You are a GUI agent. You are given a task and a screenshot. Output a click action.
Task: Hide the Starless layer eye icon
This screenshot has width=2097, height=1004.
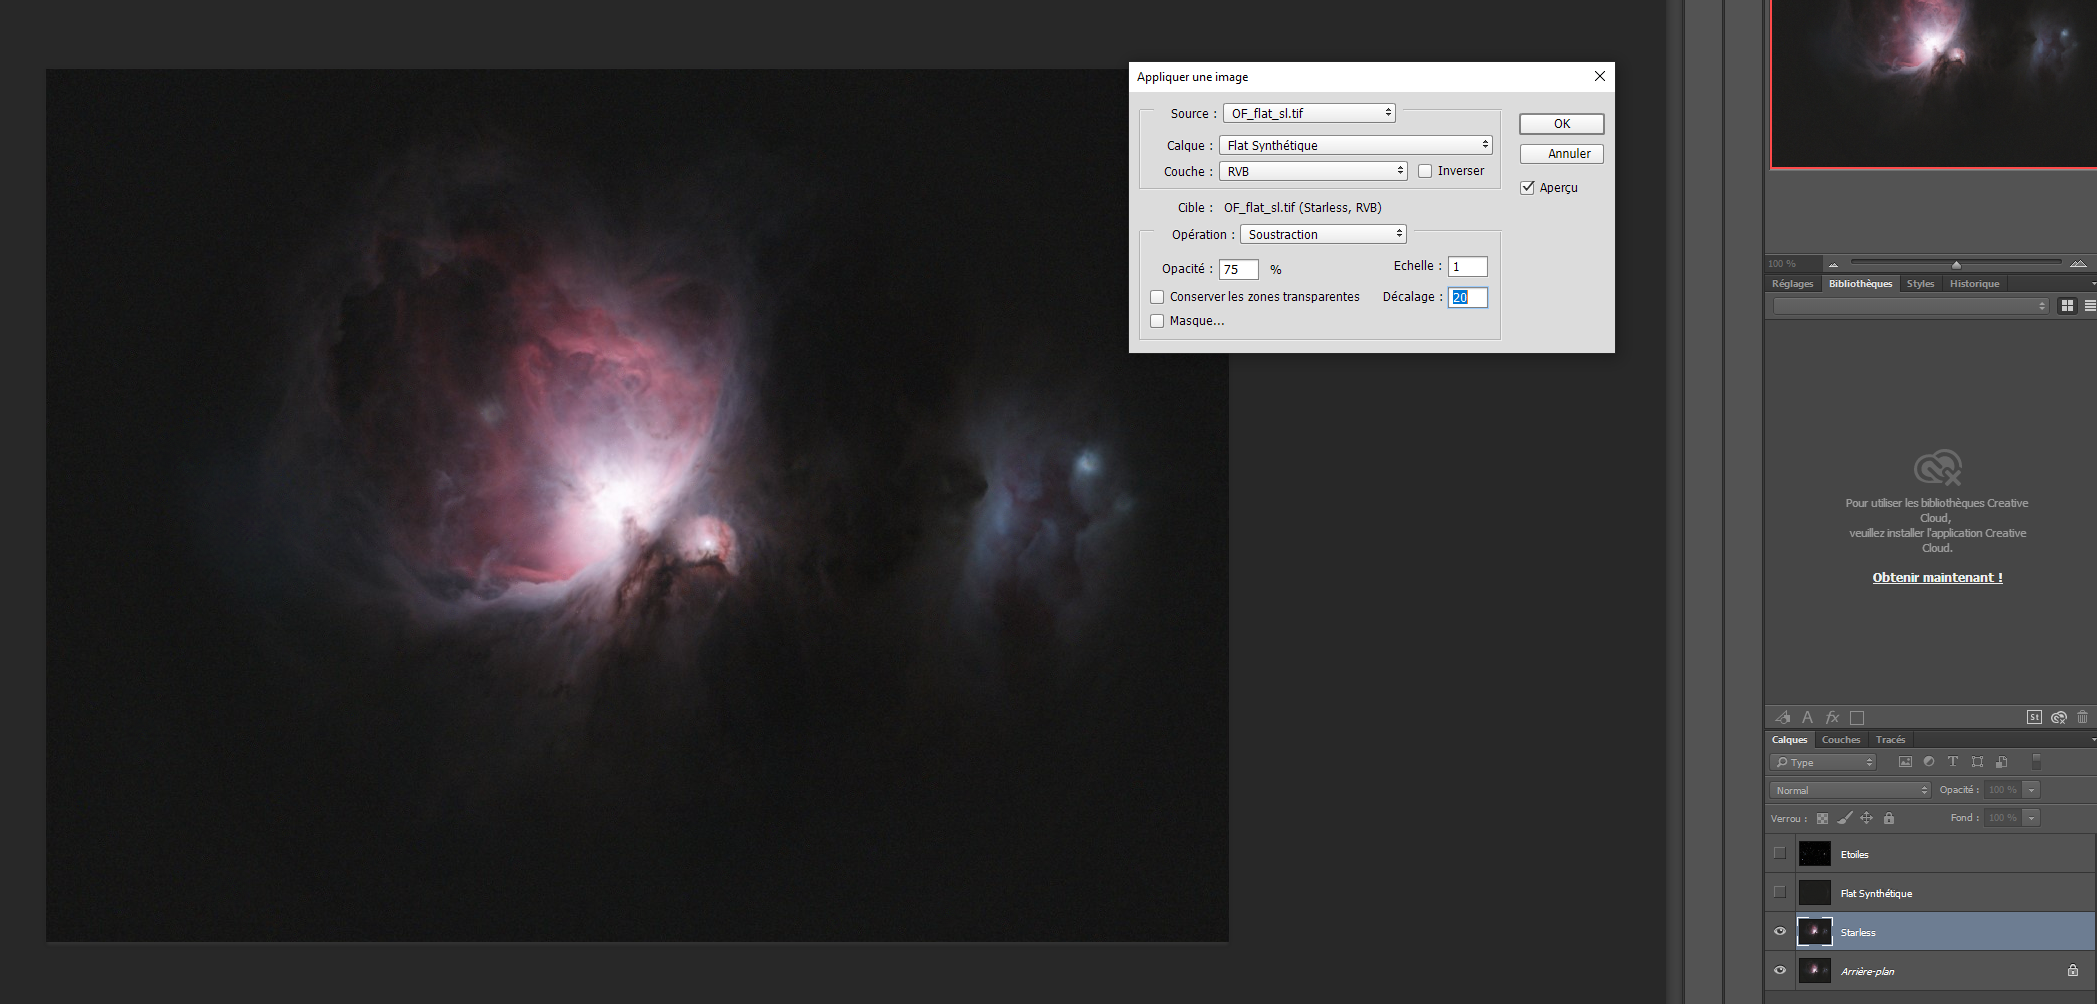[1779, 931]
